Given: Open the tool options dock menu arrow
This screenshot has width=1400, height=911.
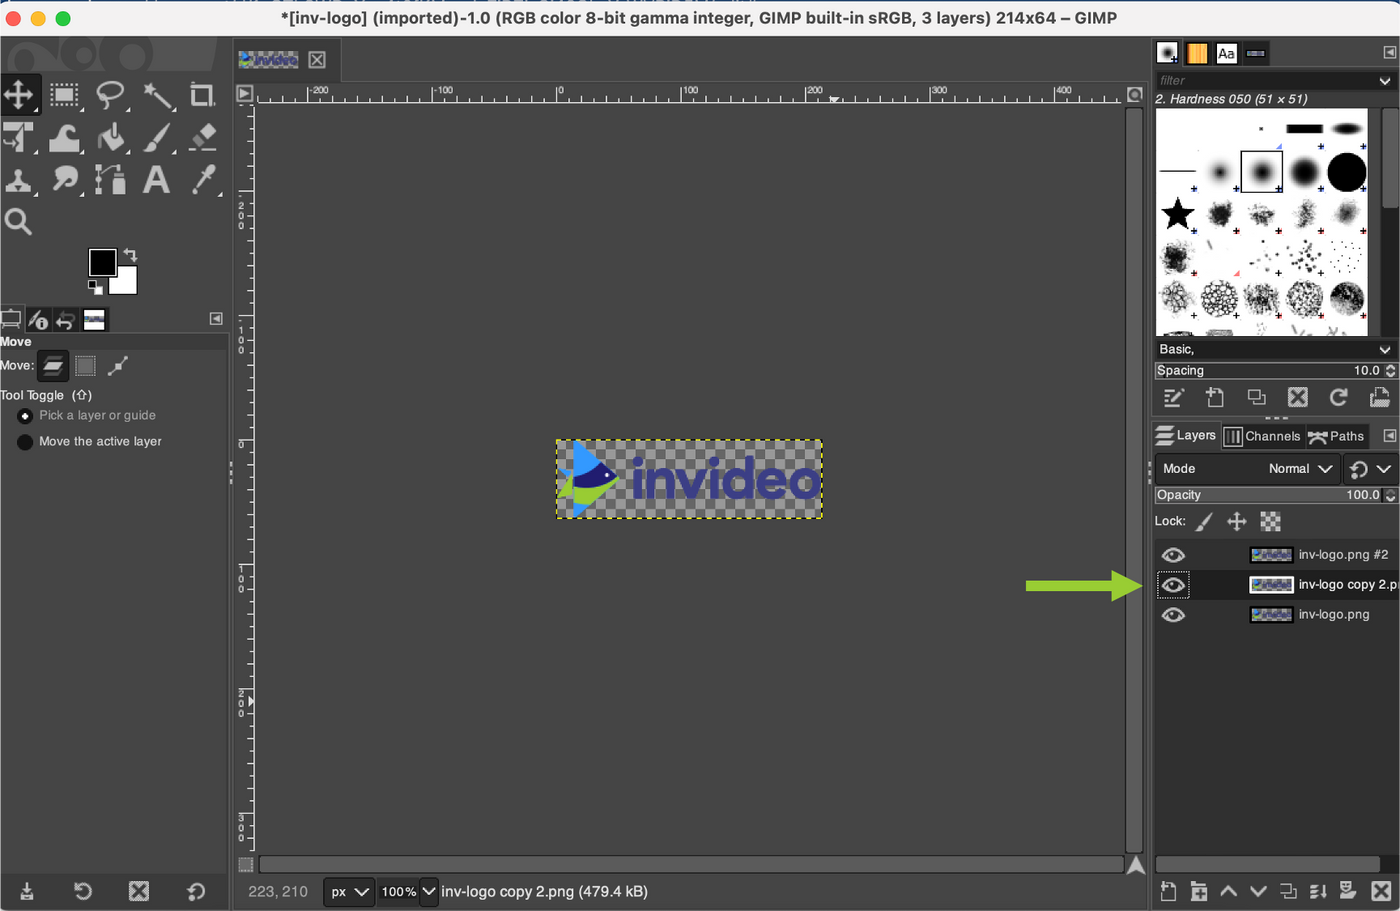Looking at the screenshot, I should tap(216, 319).
